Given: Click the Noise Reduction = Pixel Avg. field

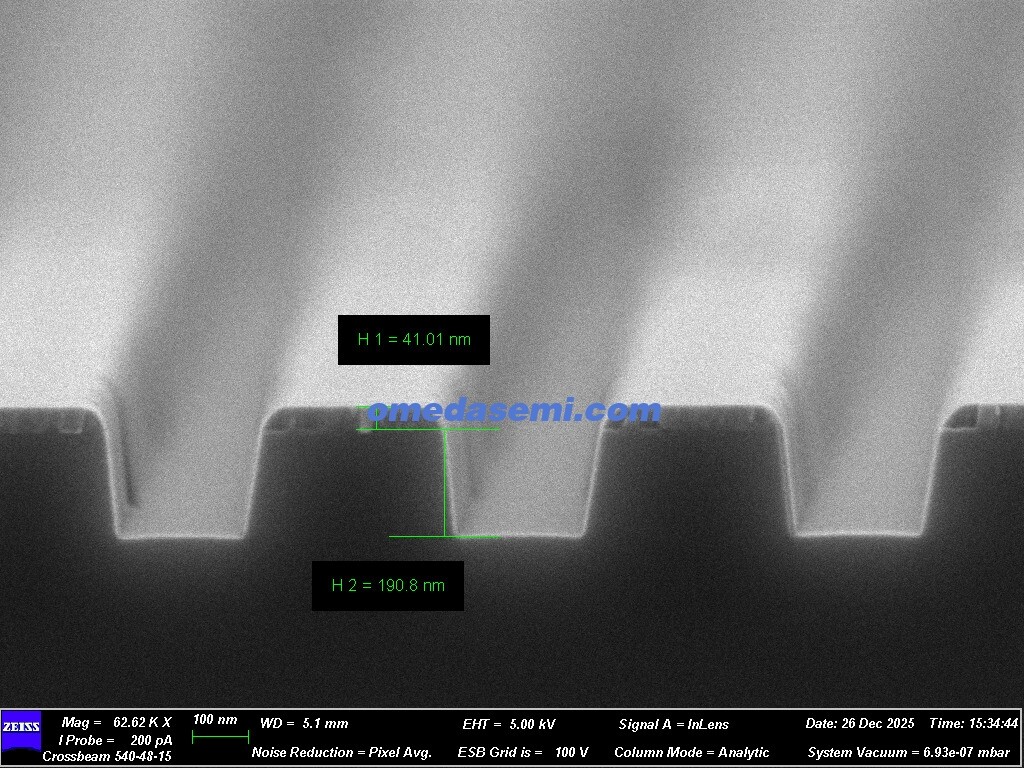Looking at the screenshot, I should pyautogui.click(x=342, y=752).
